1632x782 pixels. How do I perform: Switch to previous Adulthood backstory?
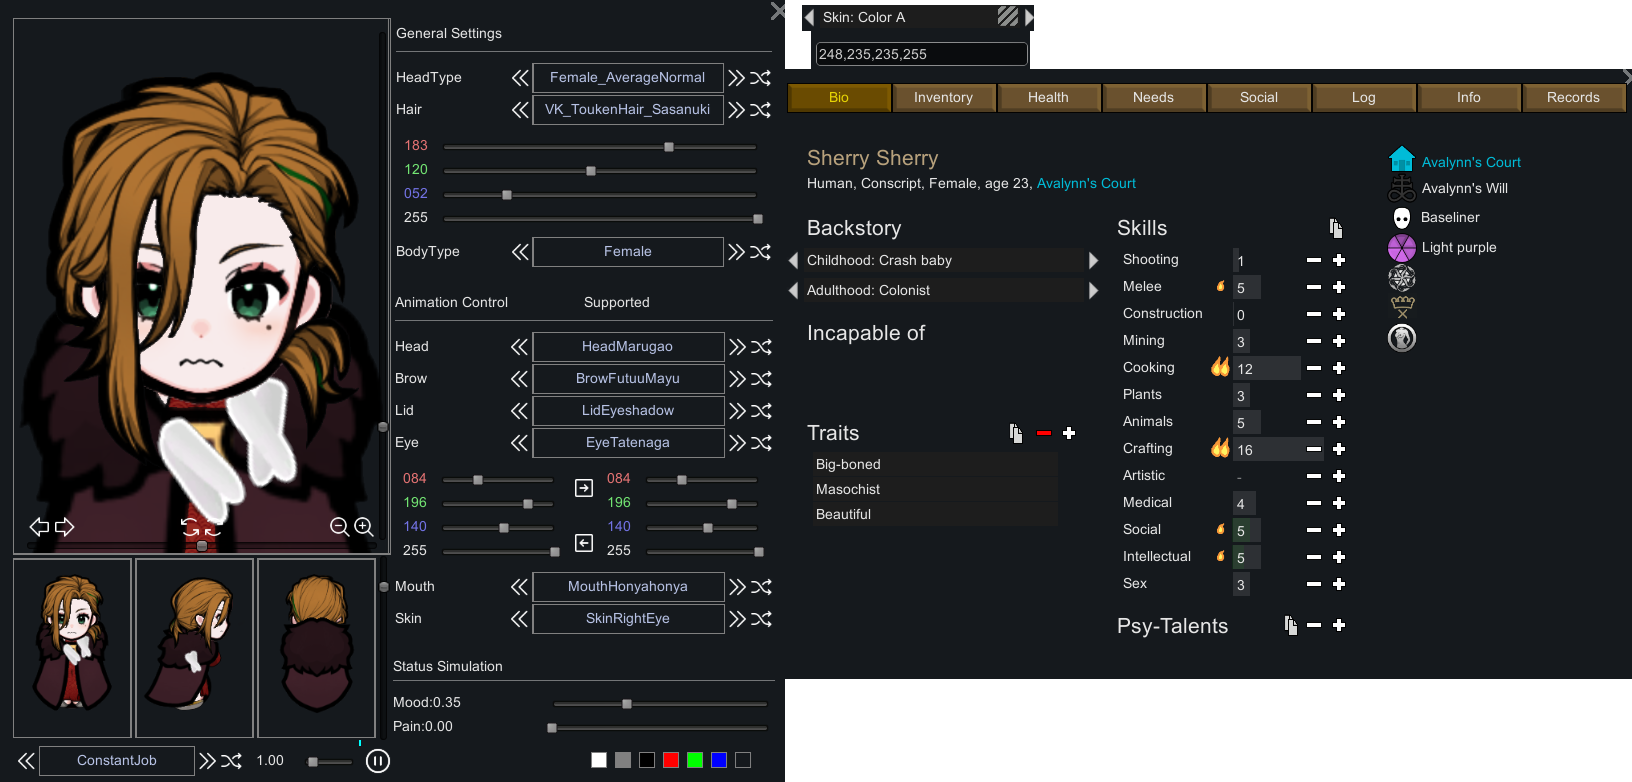[x=794, y=291]
